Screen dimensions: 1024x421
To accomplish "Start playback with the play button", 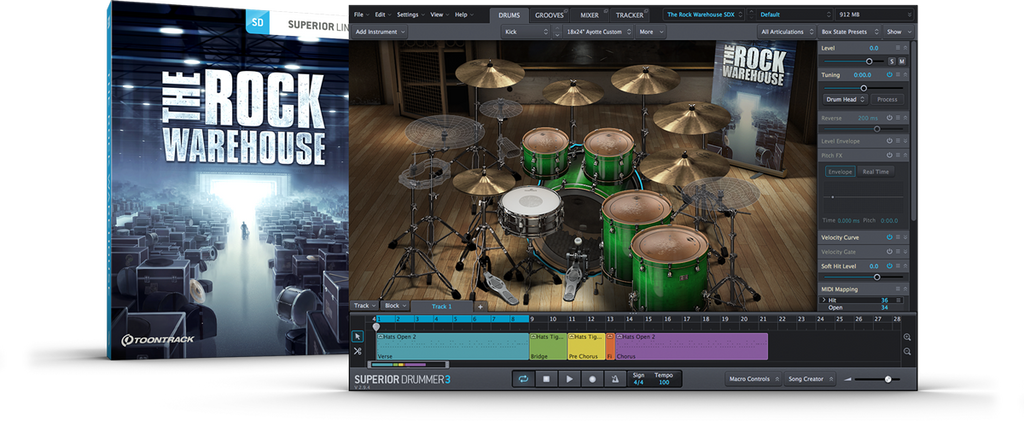I will 569,379.
